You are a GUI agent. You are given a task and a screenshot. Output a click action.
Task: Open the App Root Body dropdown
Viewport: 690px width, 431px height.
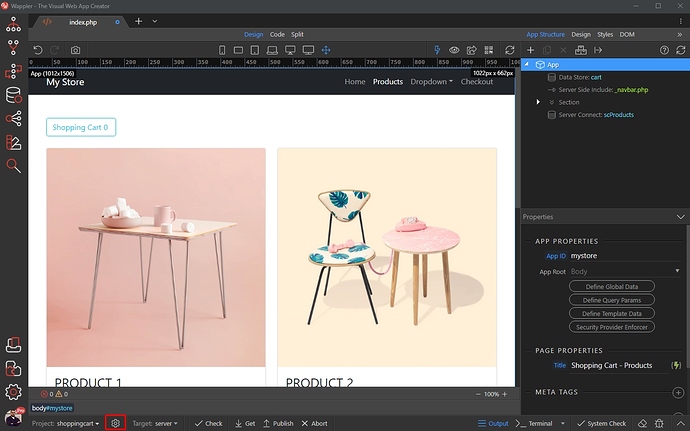pos(625,271)
